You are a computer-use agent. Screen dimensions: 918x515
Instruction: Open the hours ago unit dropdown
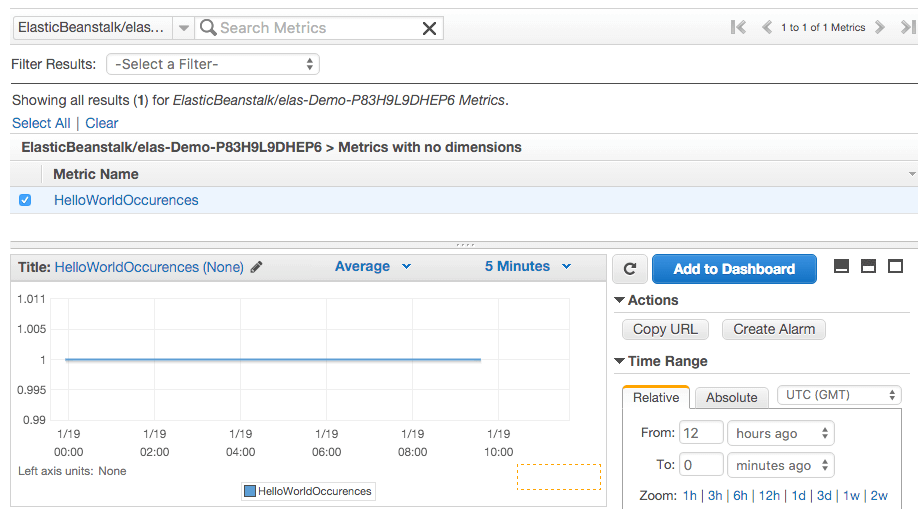point(780,433)
